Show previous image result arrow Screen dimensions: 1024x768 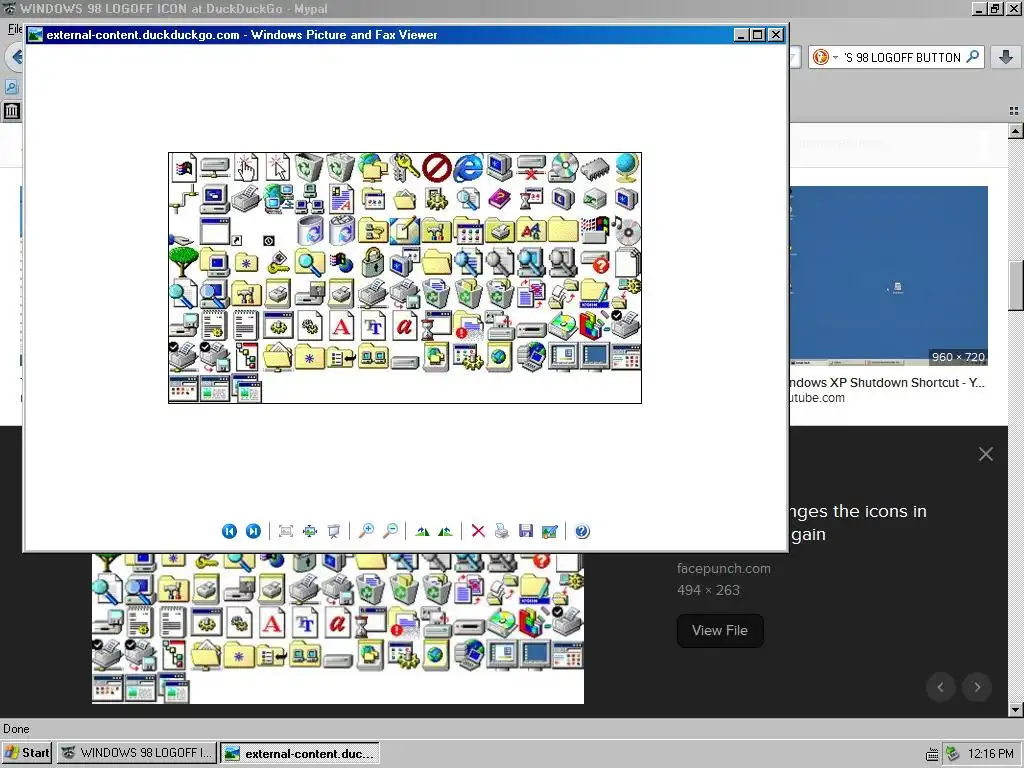point(941,687)
